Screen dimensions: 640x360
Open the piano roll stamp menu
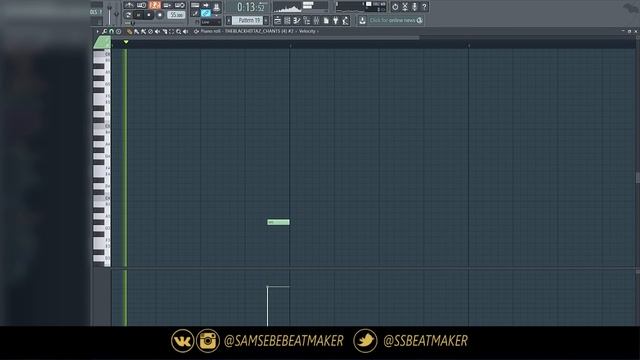coord(118,31)
